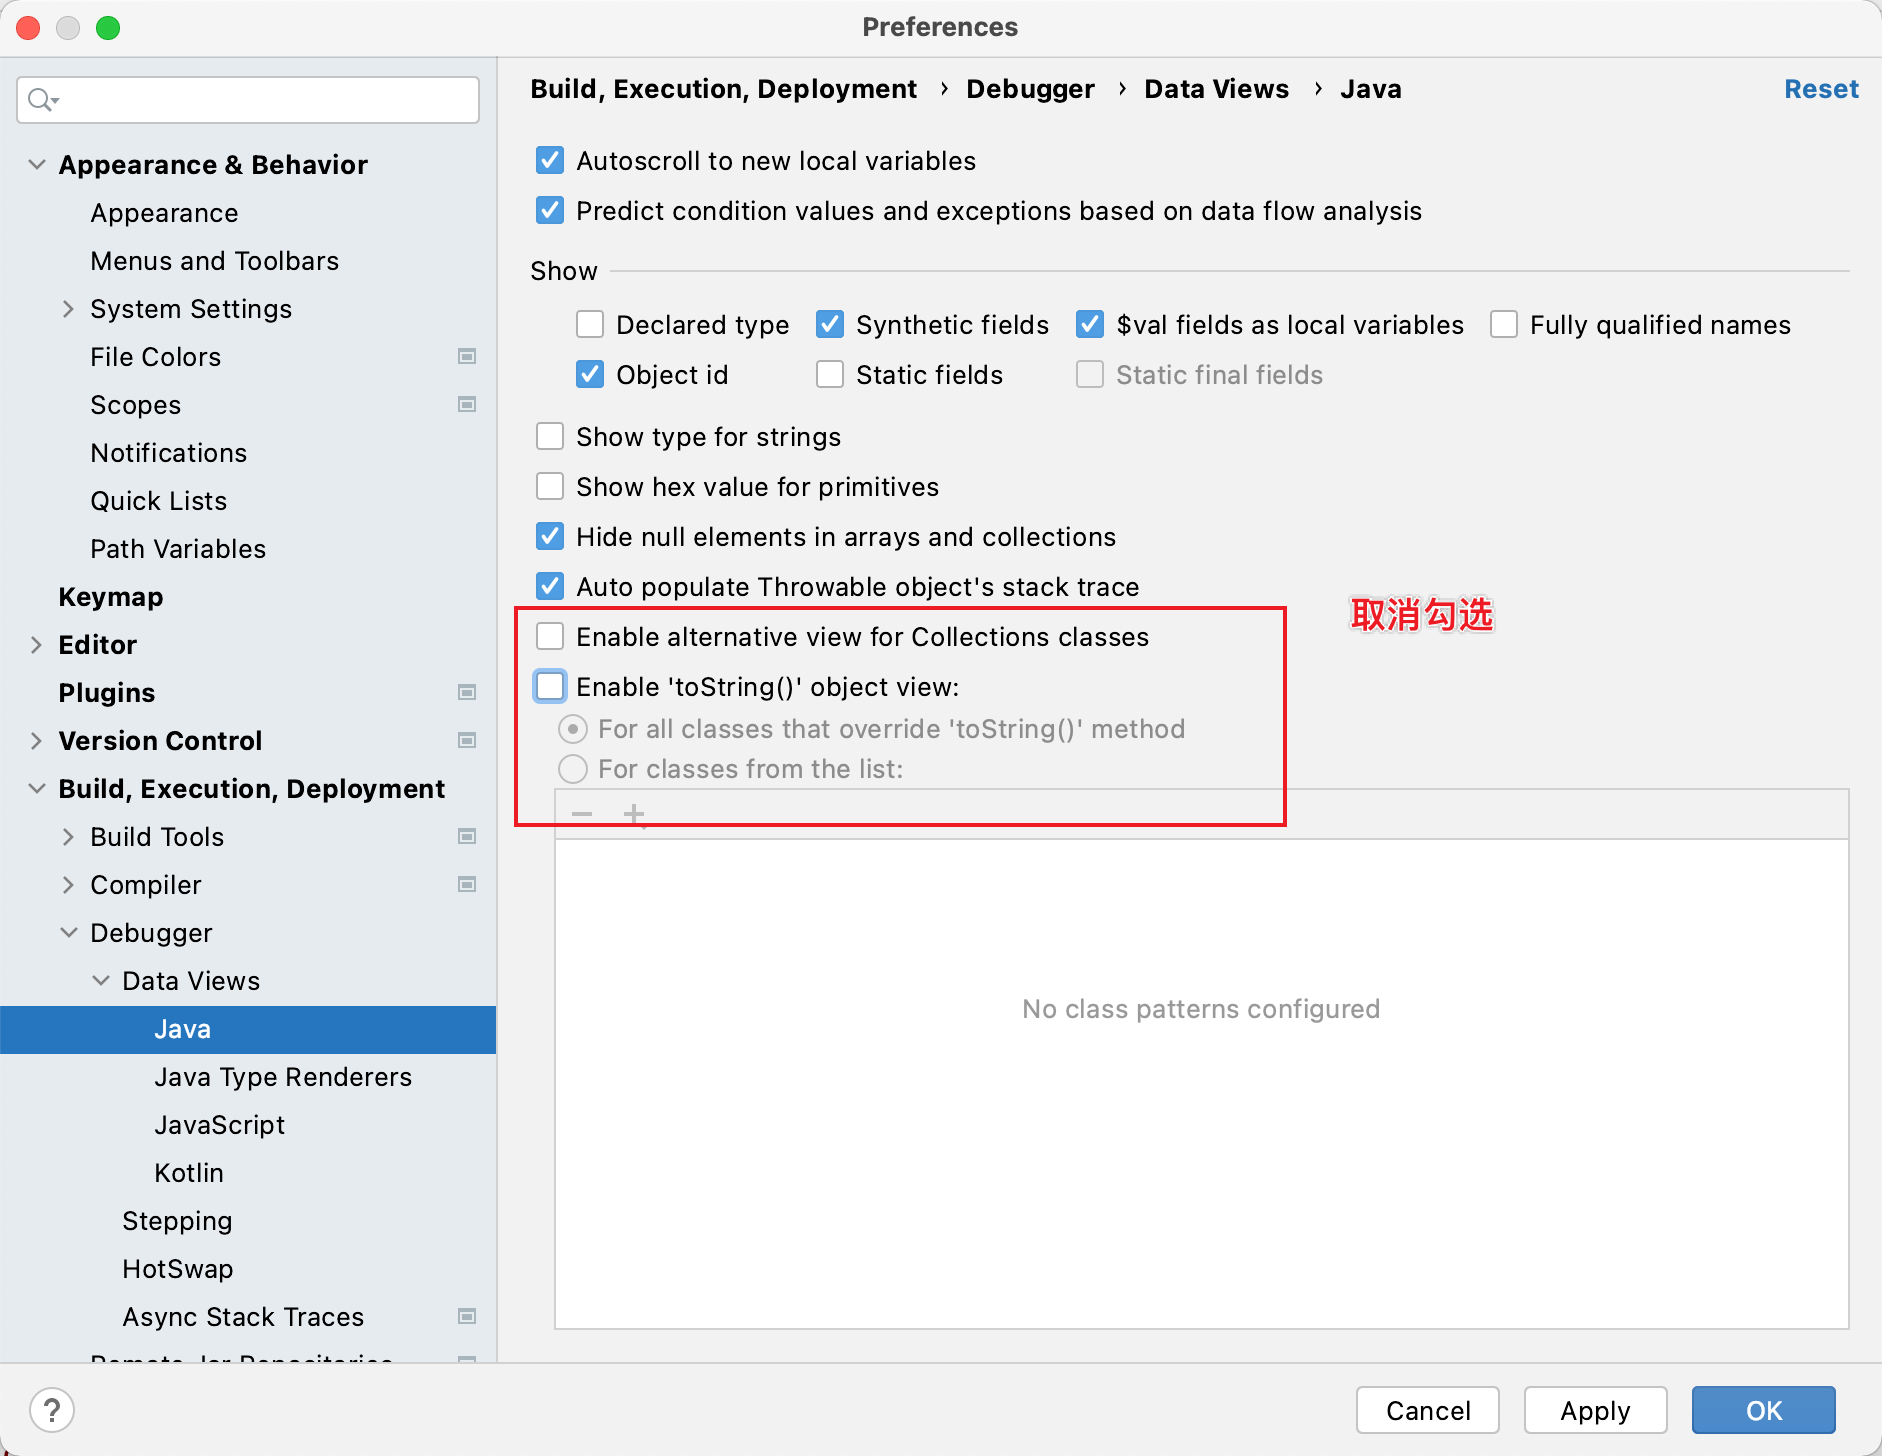Click the project-level icon beside Plugins

tap(467, 693)
